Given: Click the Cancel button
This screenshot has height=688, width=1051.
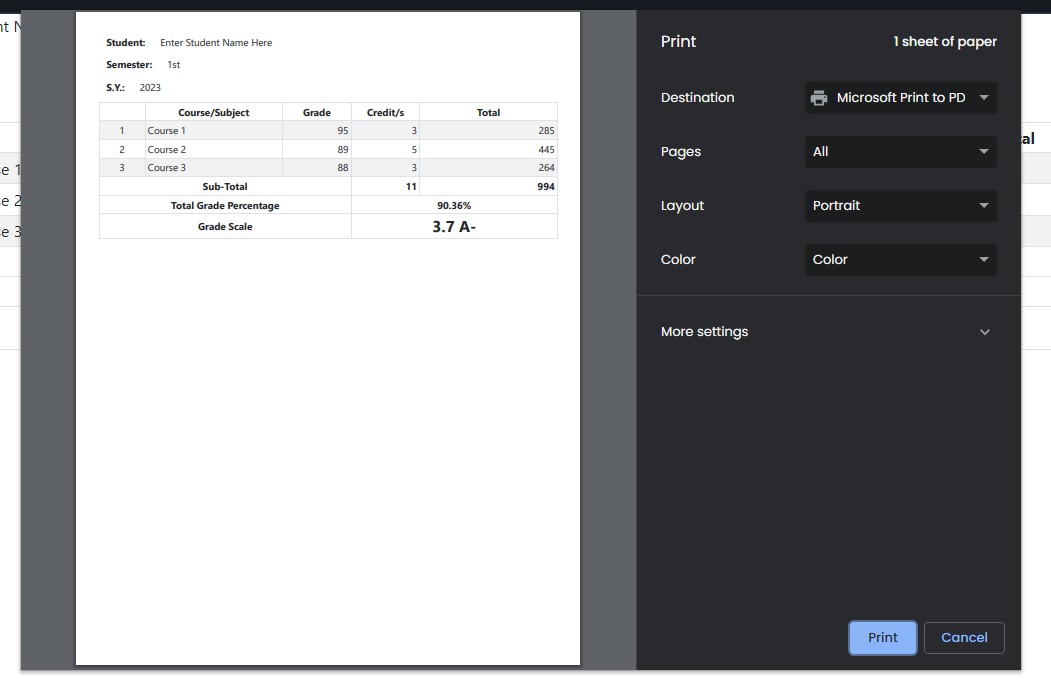Looking at the screenshot, I should [x=963, y=637].
